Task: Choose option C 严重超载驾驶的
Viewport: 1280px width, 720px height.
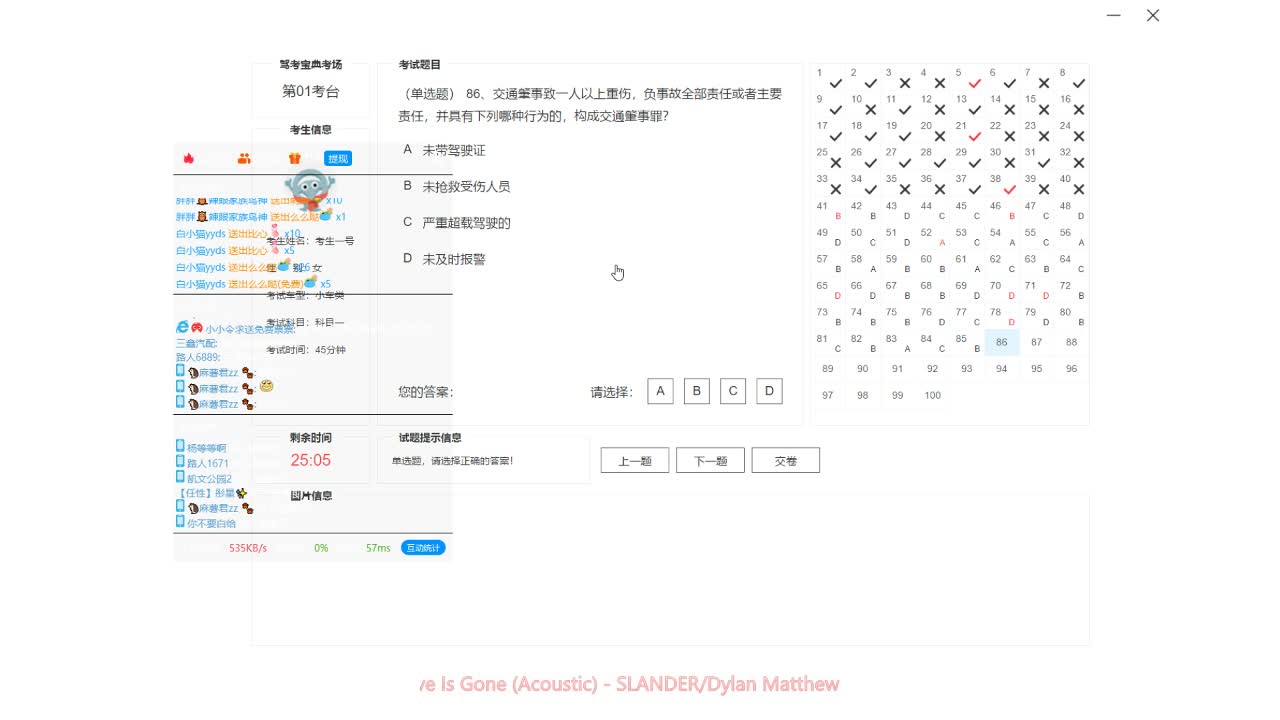Action: pyautogui.click(x=457, y=222)
